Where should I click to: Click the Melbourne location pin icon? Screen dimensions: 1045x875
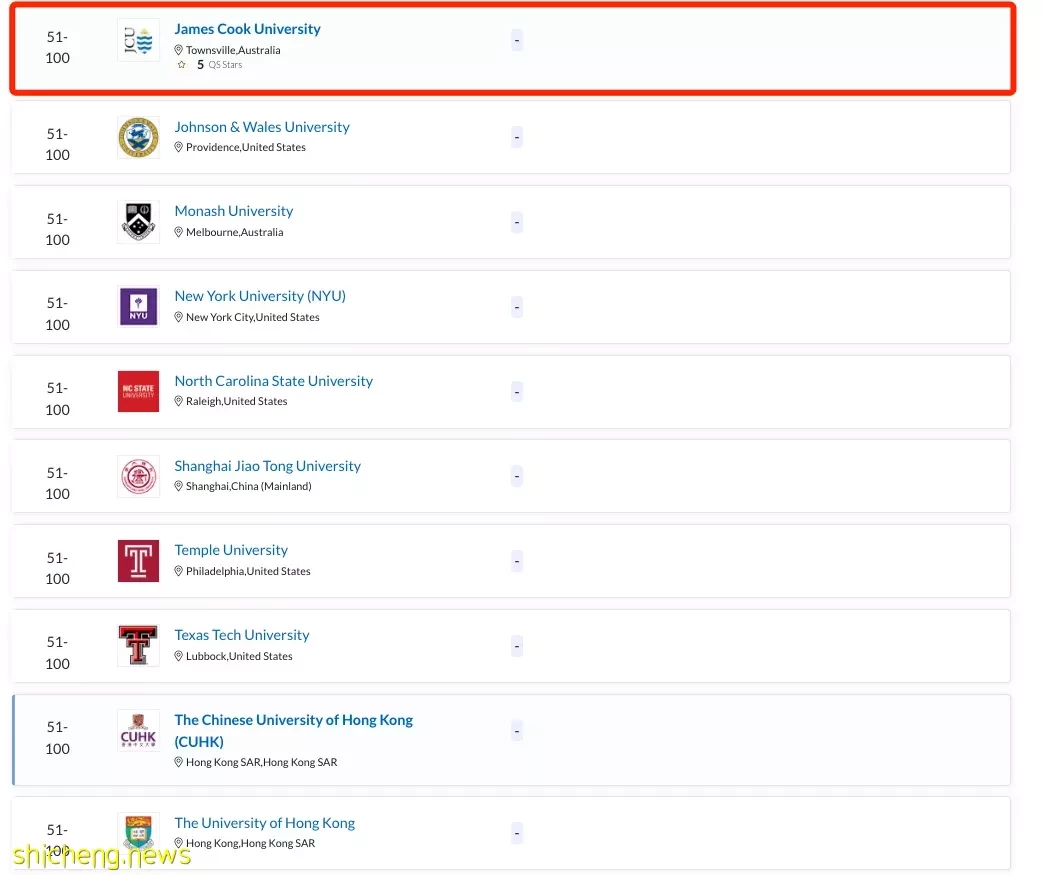click(178, 232)
